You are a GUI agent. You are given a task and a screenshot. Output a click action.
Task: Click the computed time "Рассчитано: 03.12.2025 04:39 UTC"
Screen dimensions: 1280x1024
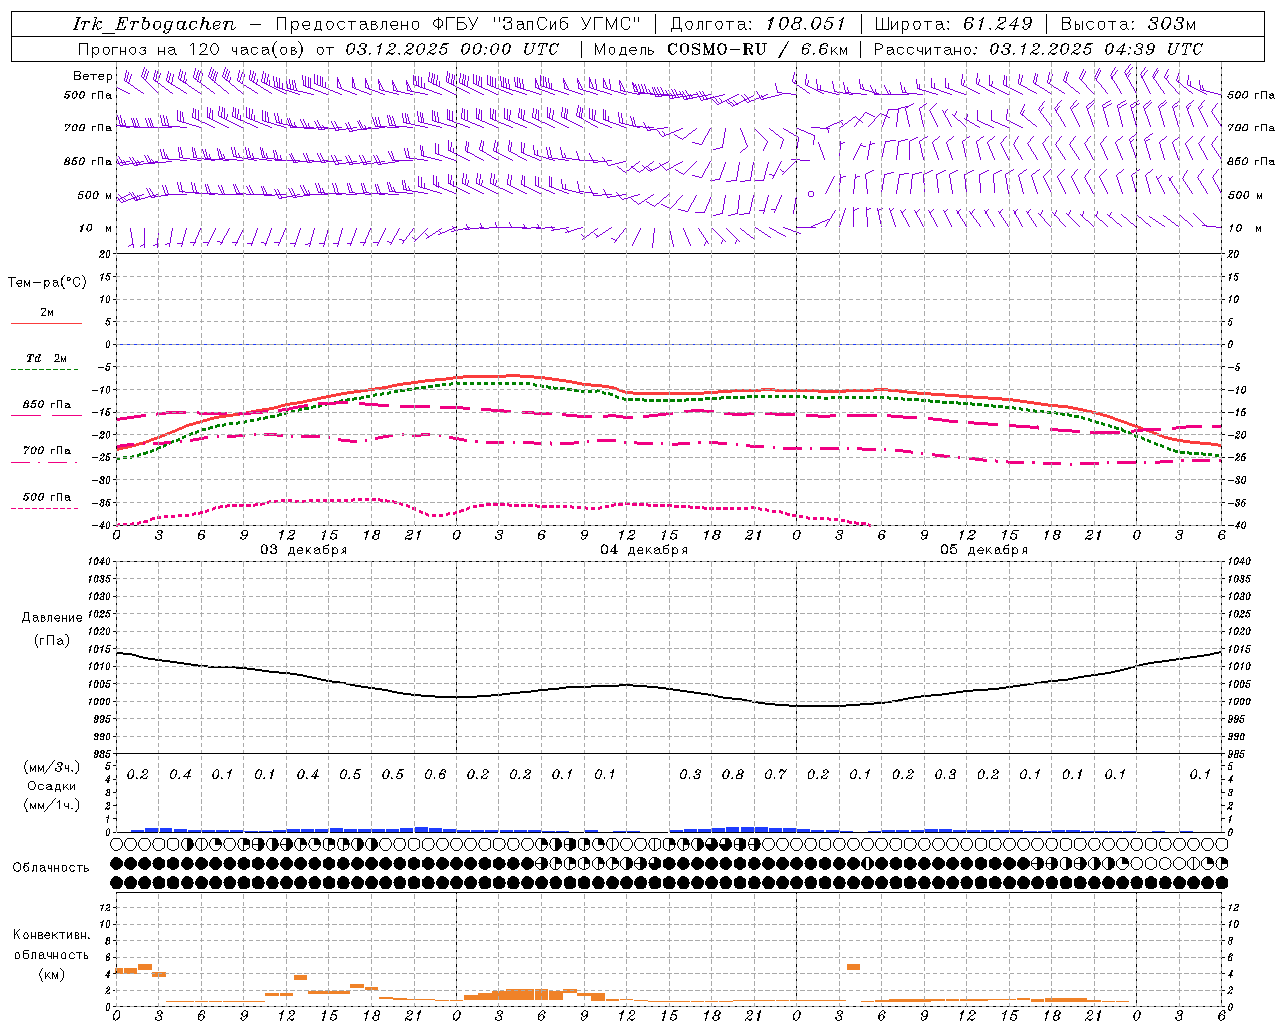click(x=1039, y=49)
